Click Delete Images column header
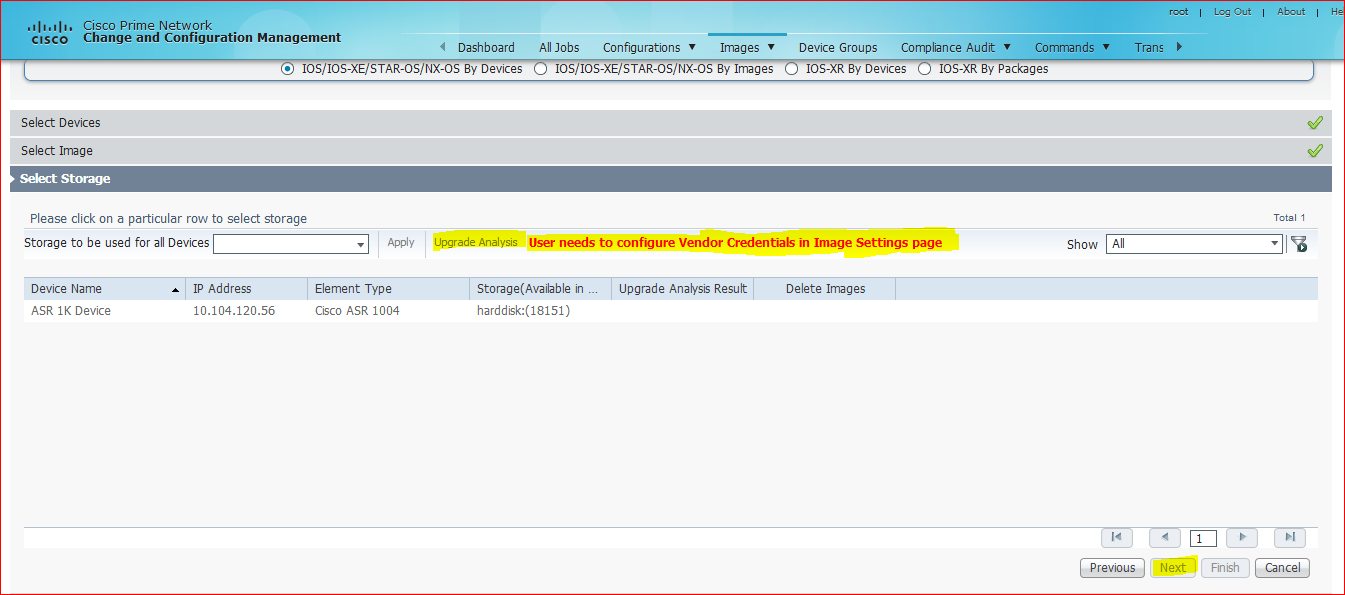This screenshot has width=1345, height=595. pos(825,289)
